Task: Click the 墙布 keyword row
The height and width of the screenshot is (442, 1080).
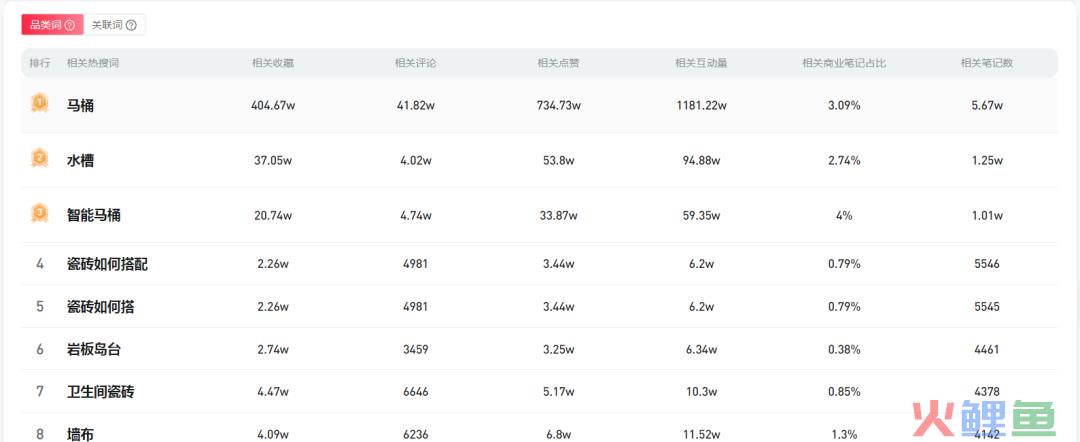Action: 80,434
